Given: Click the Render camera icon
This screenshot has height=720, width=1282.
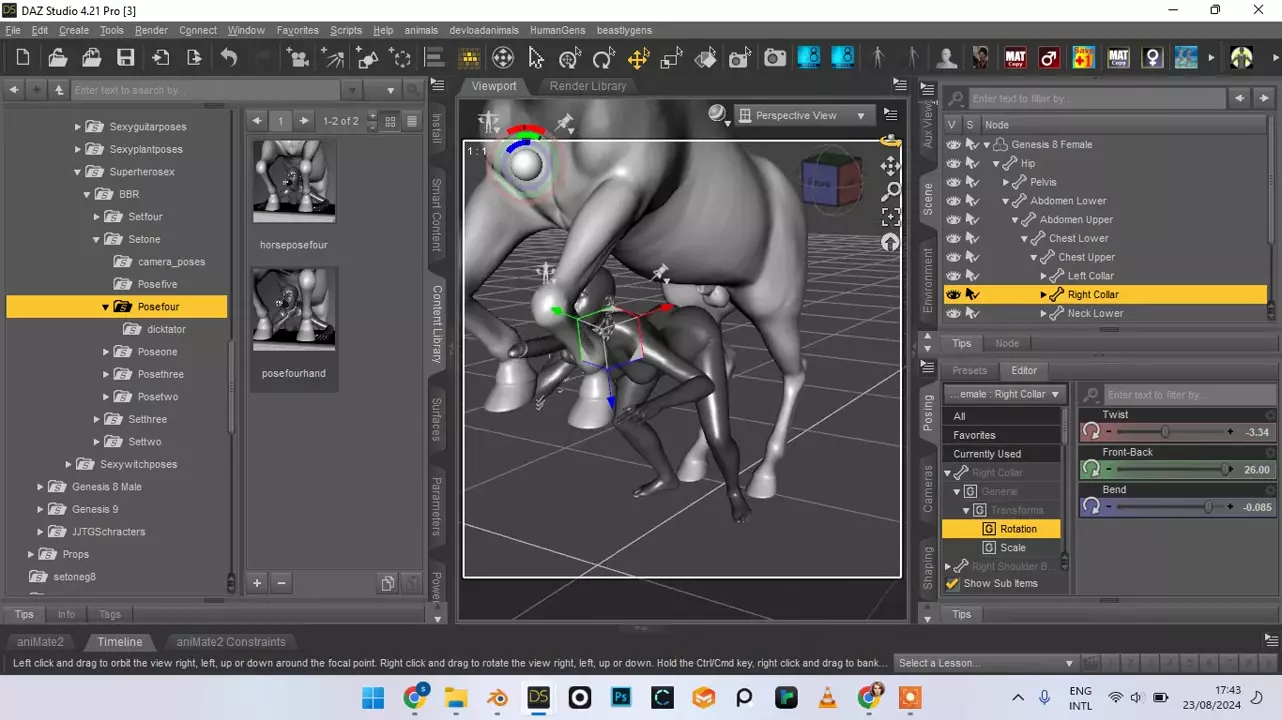Looking at the screenshot, I should coord(775,58).
